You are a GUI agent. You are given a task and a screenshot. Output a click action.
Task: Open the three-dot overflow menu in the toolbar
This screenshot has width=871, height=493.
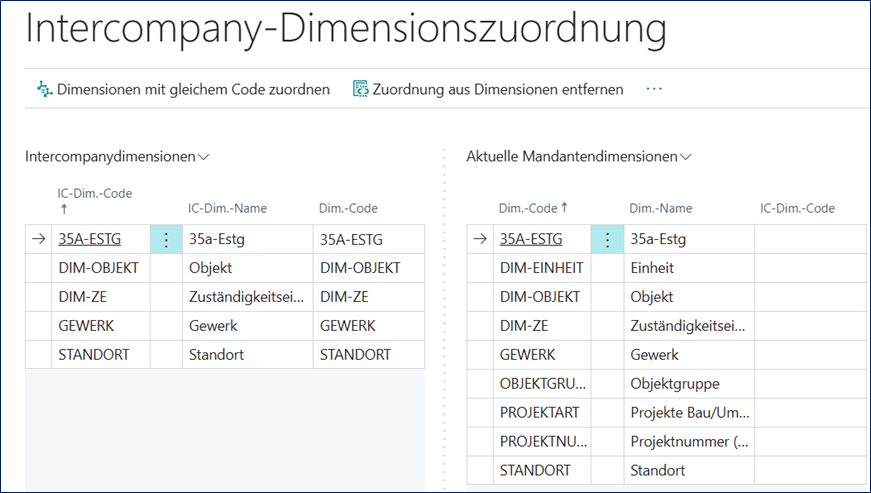point(654,89)
